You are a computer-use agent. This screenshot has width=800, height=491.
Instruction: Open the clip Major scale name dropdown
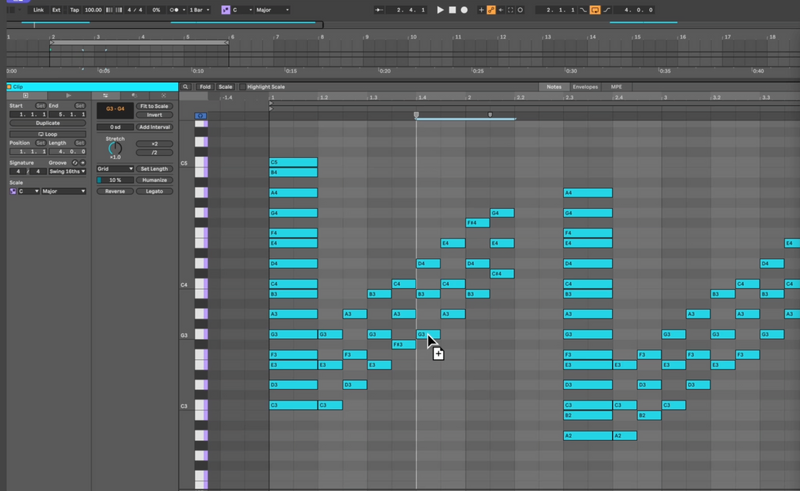coord(64,191)
